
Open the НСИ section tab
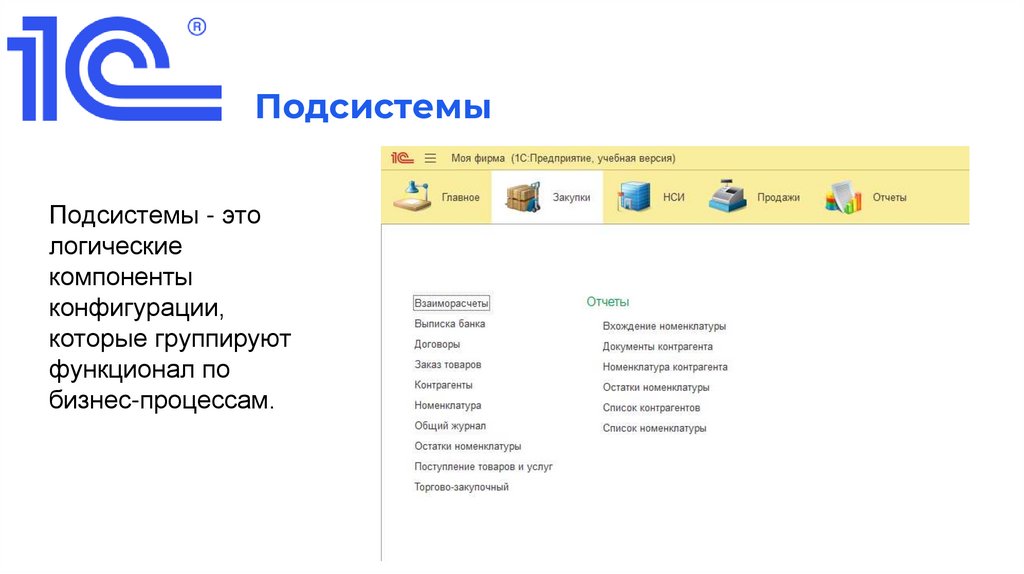(650, 197)
